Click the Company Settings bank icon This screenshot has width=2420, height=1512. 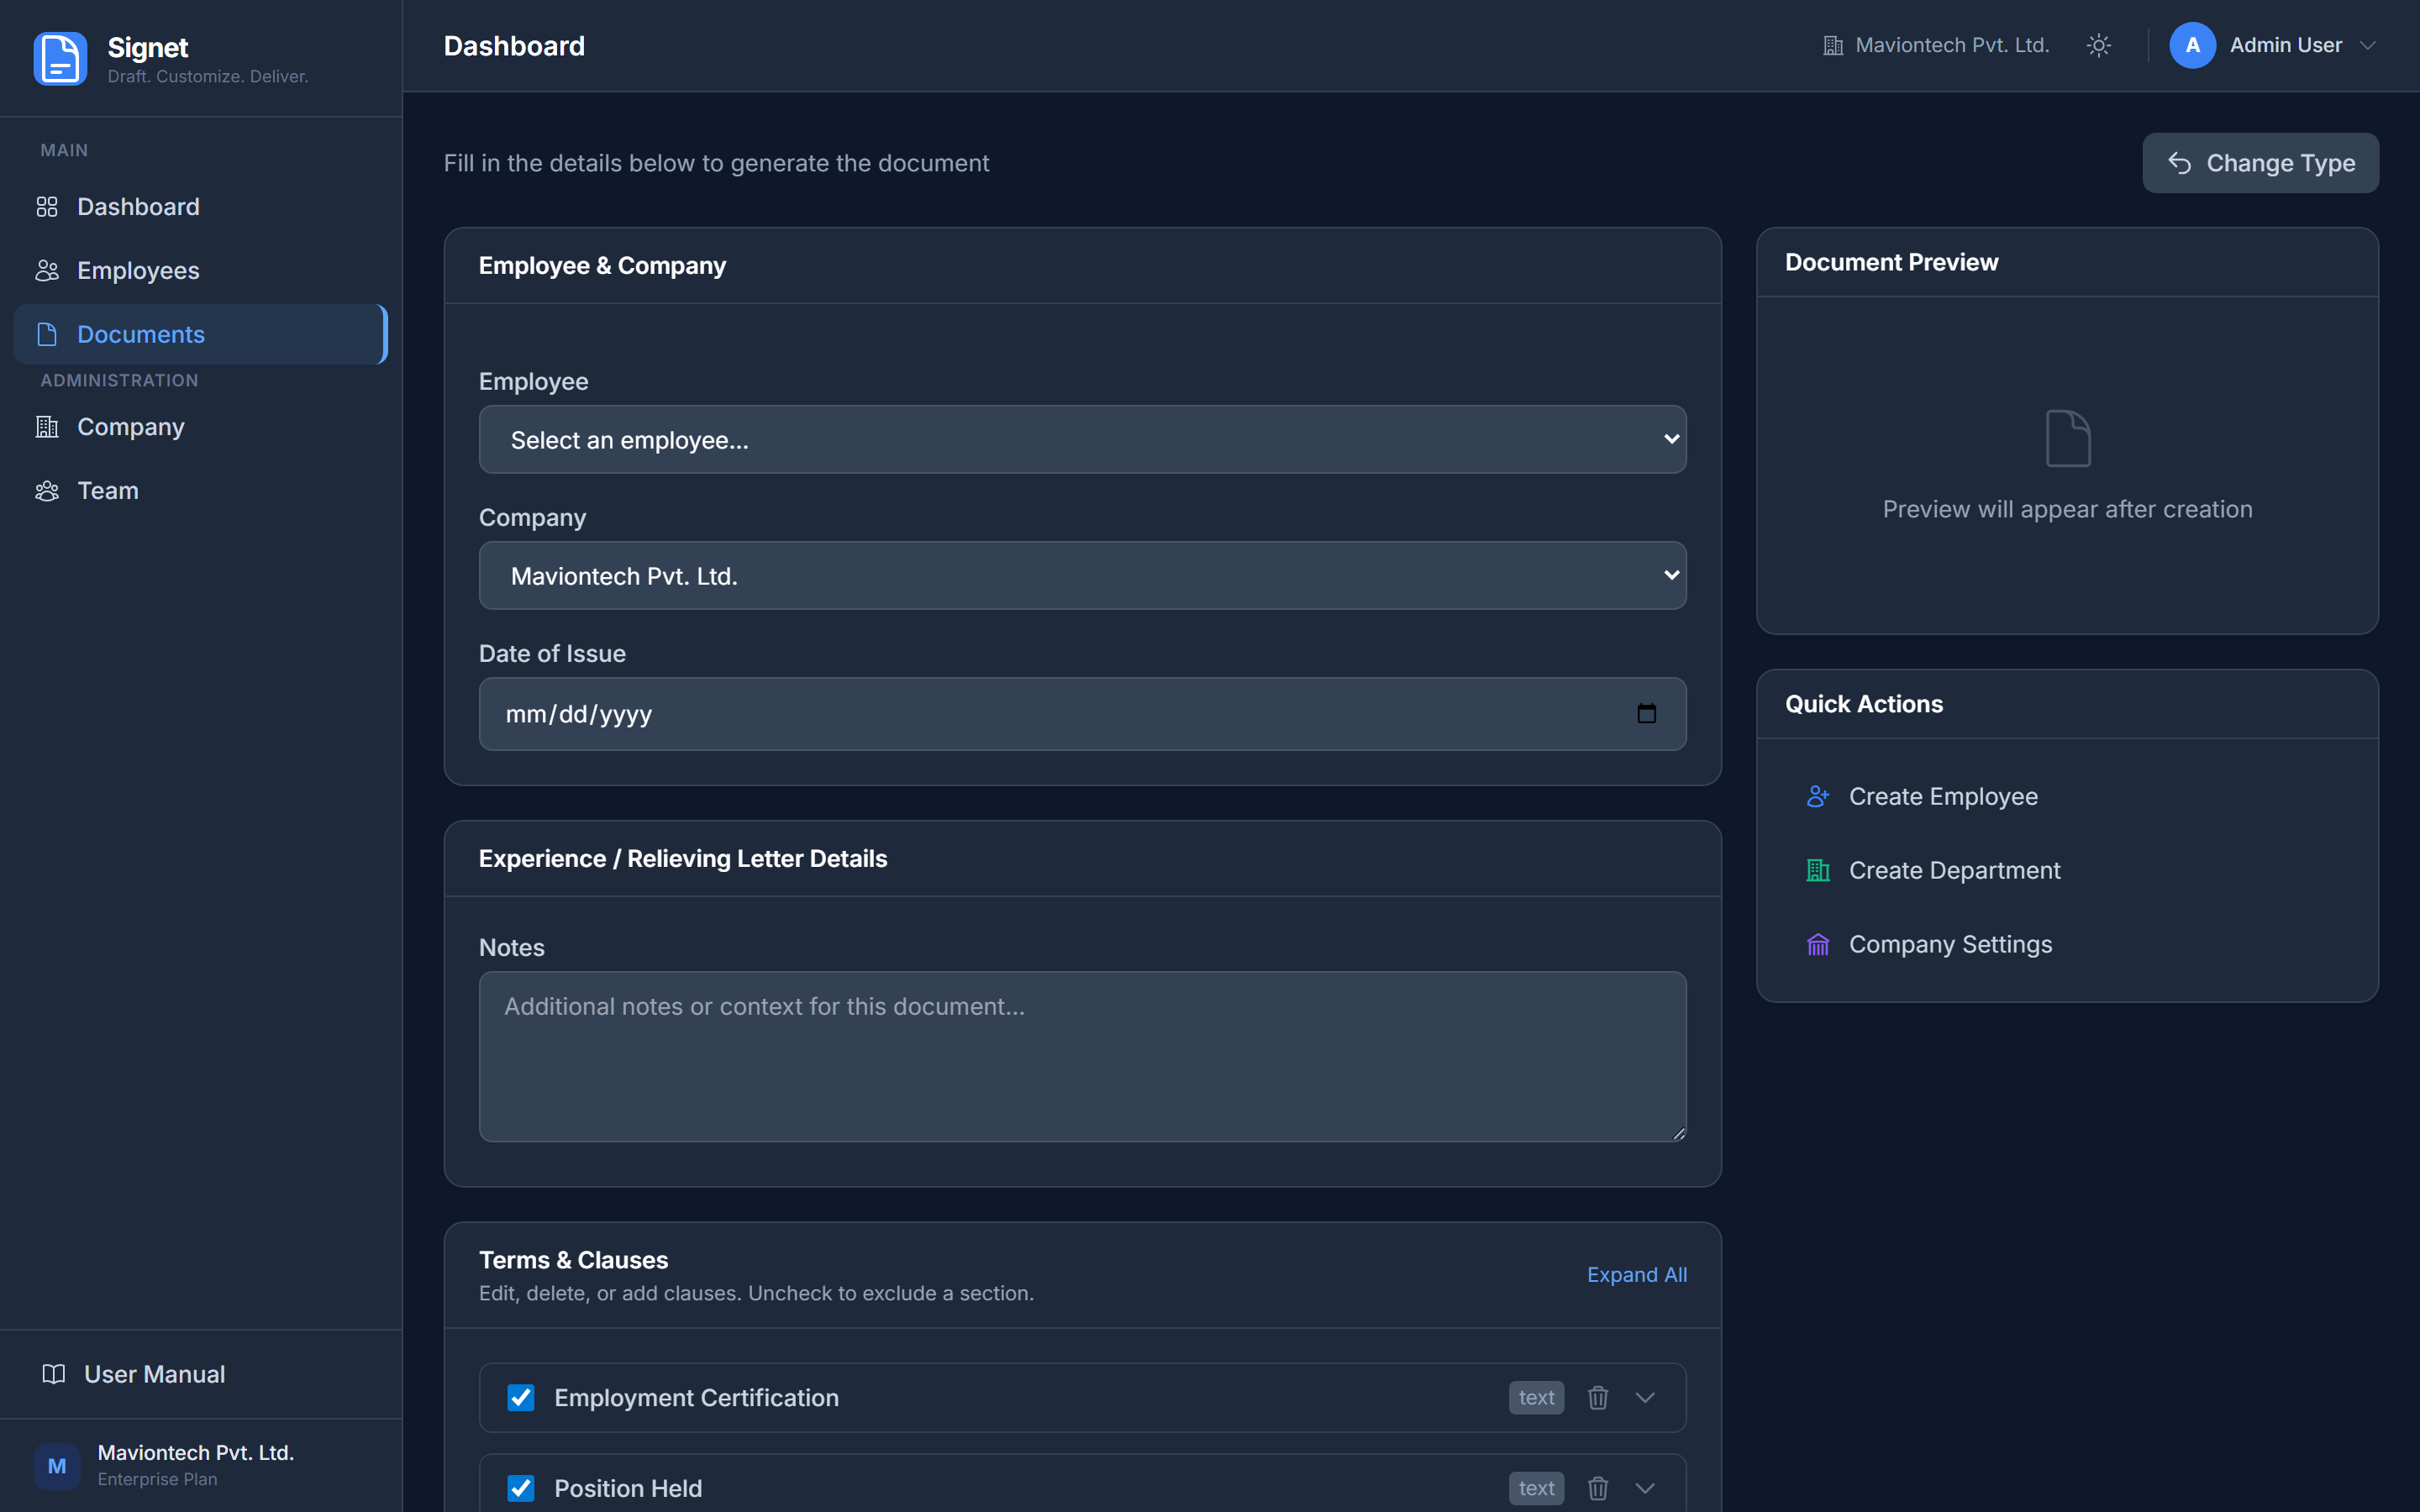1817,945
